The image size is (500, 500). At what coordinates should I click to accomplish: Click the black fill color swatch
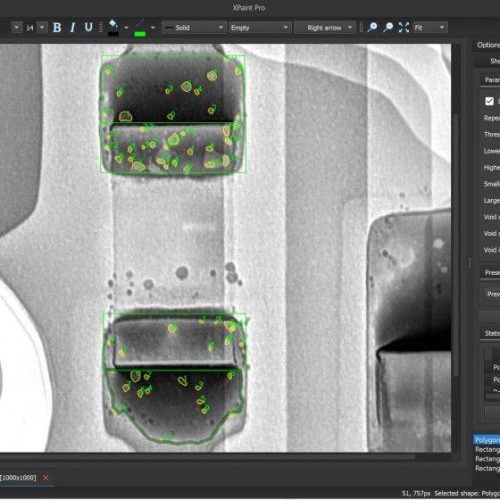pyautogui.click(x=113, y=34)
